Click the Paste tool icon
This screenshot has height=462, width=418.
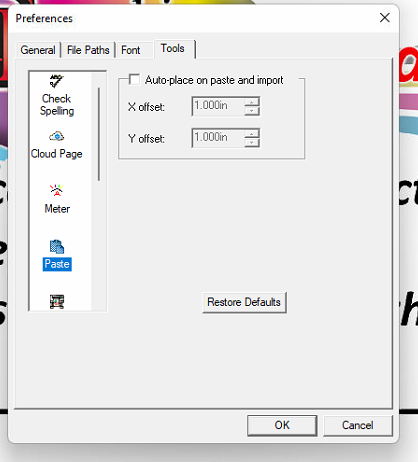pyautogui.click(x=57, y=247)
